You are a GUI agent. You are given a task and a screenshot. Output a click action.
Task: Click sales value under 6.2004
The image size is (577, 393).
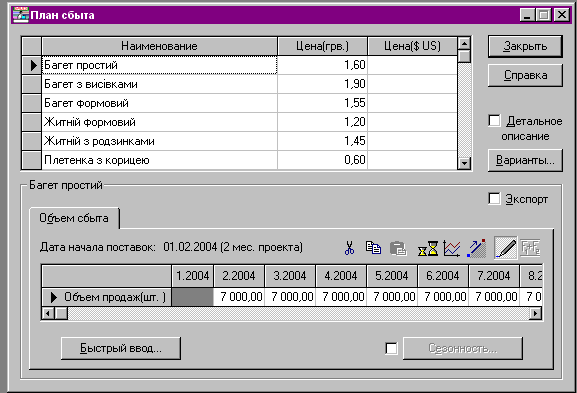[443, 297]
